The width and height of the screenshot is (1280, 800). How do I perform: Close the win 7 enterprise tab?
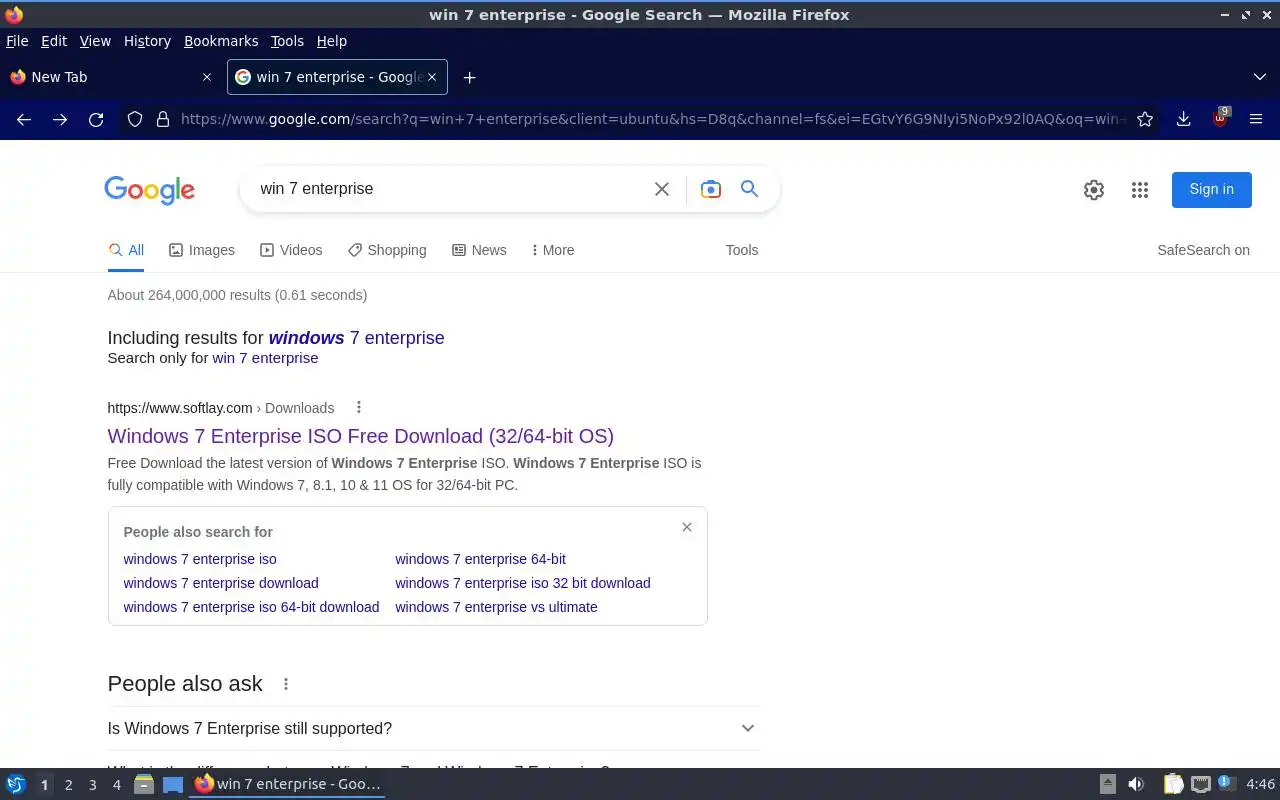[433, 77]
